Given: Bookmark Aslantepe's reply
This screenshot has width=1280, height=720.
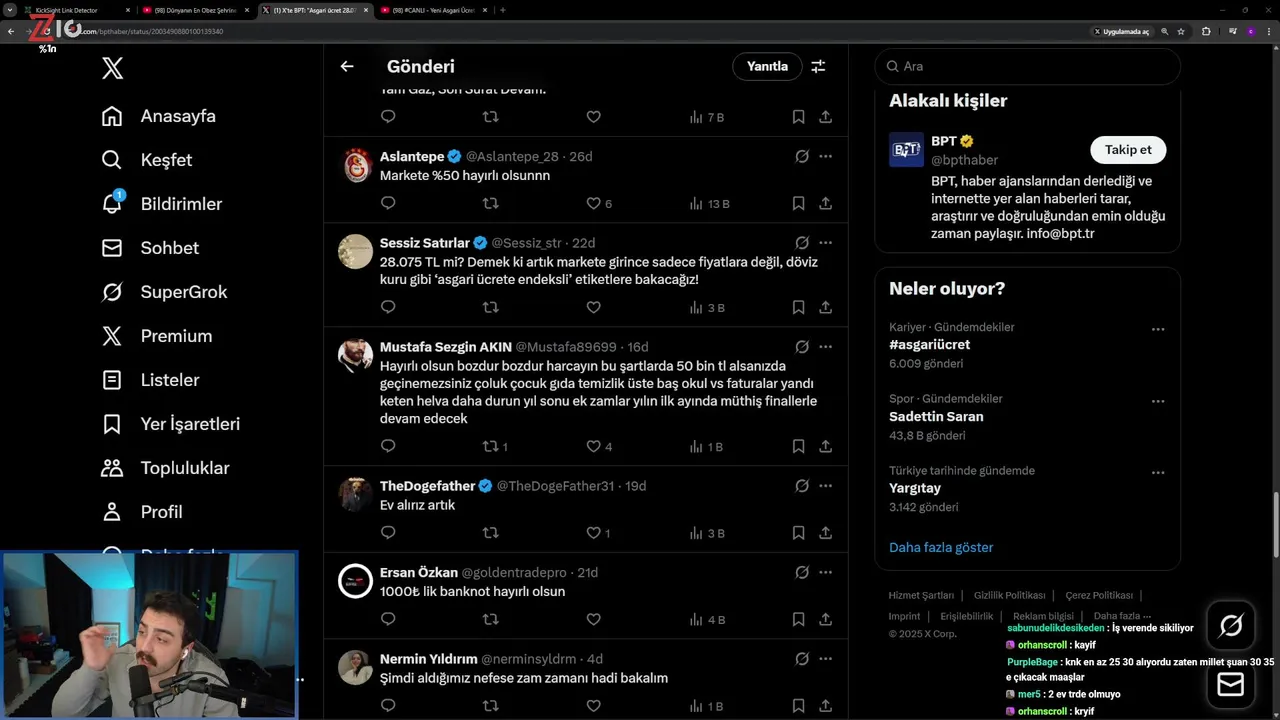Looking at the screenshot, I should [798, 203].
